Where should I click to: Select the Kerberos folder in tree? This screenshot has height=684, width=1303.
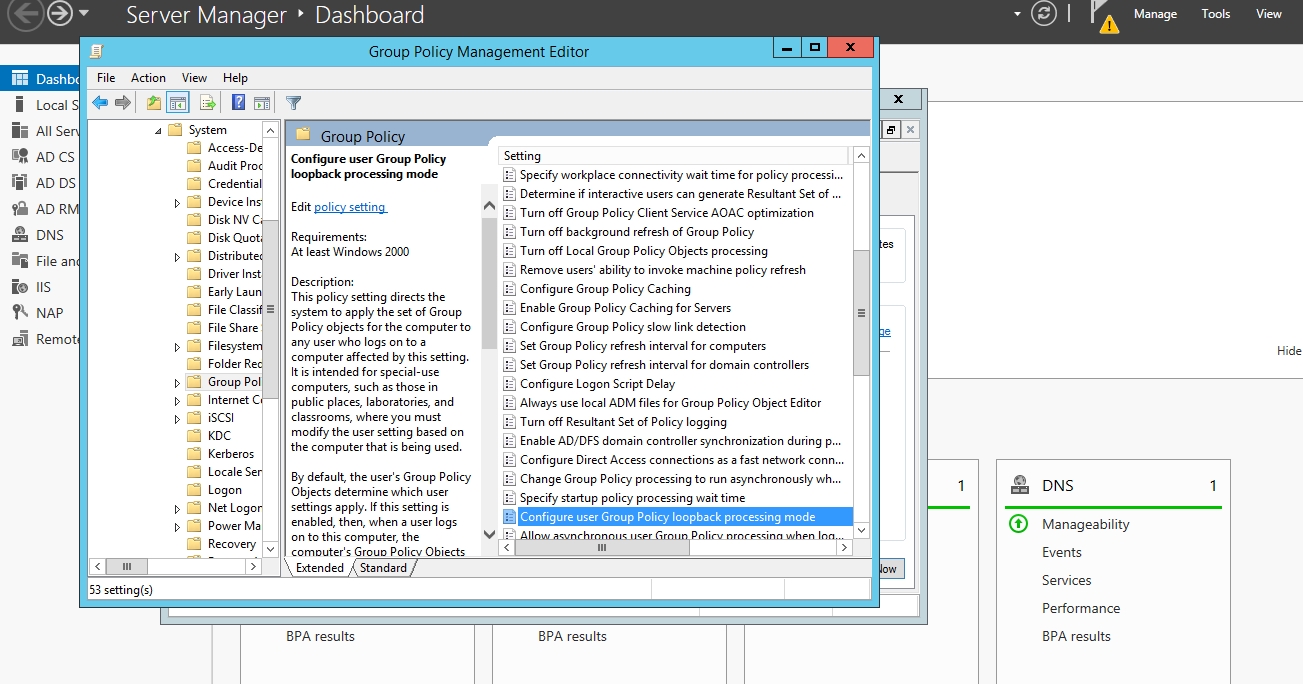pos(230,454)
